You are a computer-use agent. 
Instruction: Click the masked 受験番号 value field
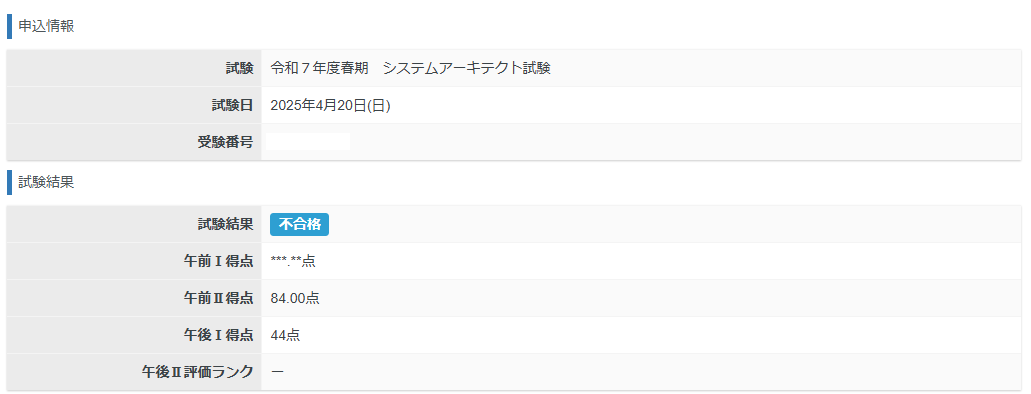point(308,141)
